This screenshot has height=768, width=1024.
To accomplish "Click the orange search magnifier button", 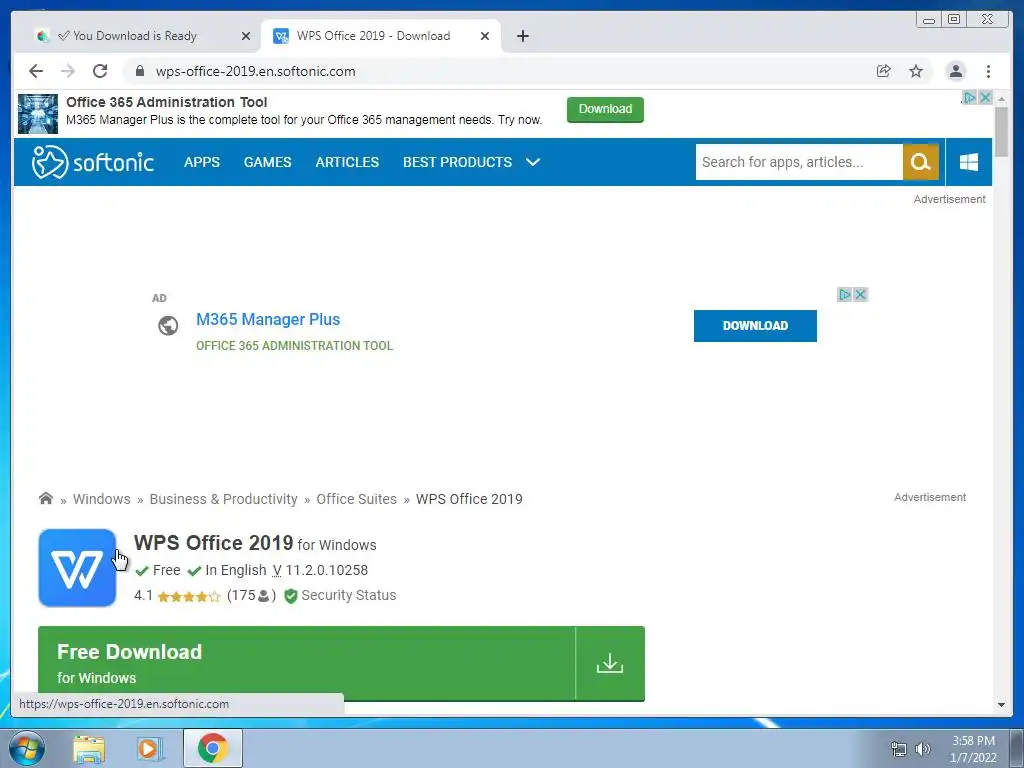I will (x=920, y=162).
